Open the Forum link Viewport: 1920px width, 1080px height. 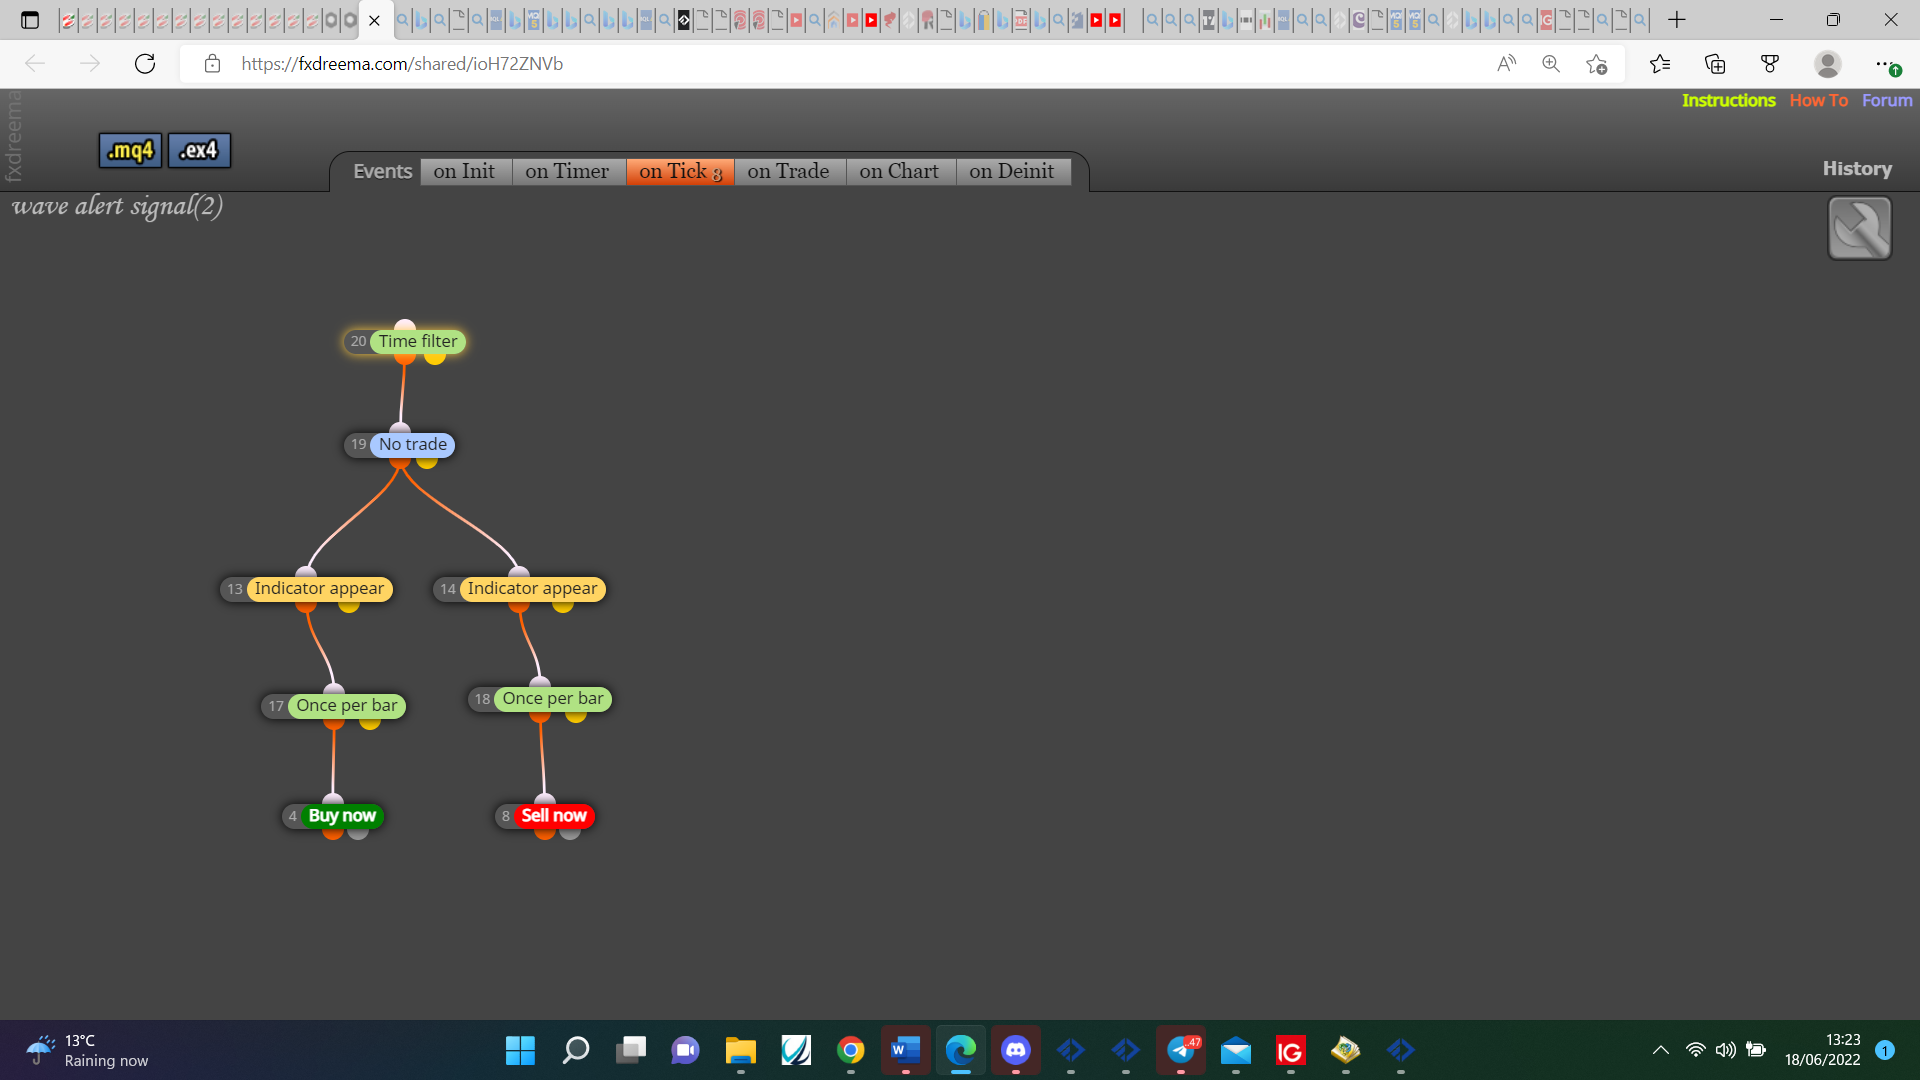coord(1887,100)
